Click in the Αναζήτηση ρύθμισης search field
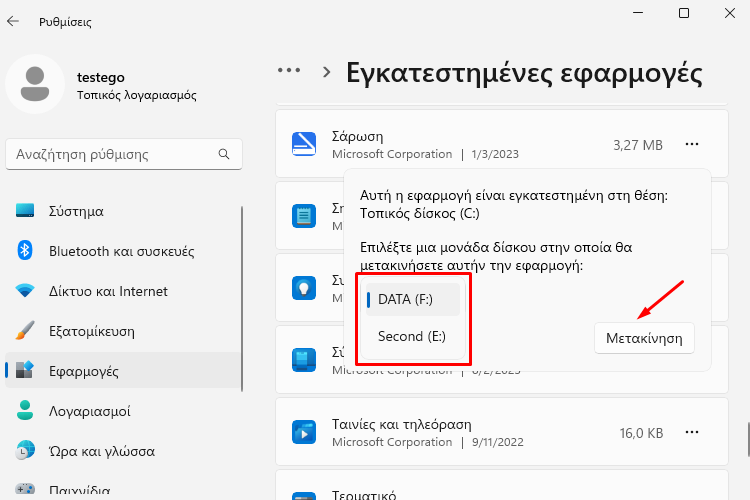 [124, 154]
